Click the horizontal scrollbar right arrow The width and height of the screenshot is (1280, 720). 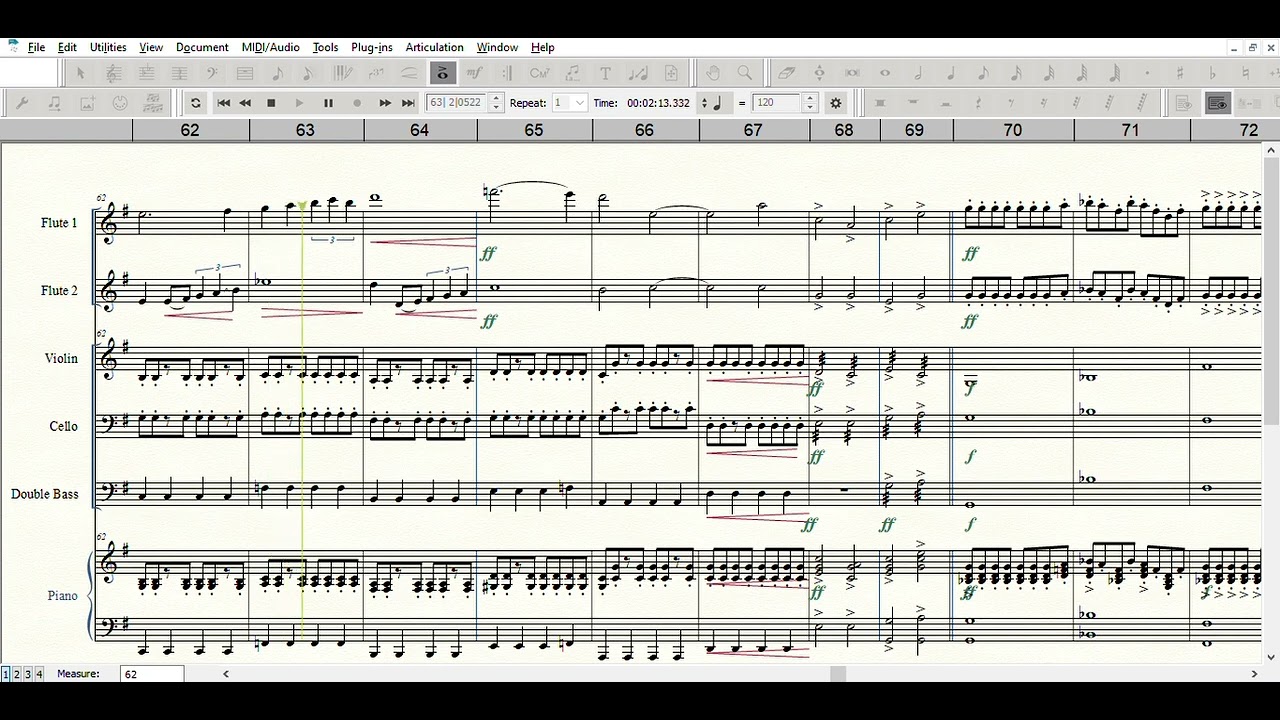1254,675
